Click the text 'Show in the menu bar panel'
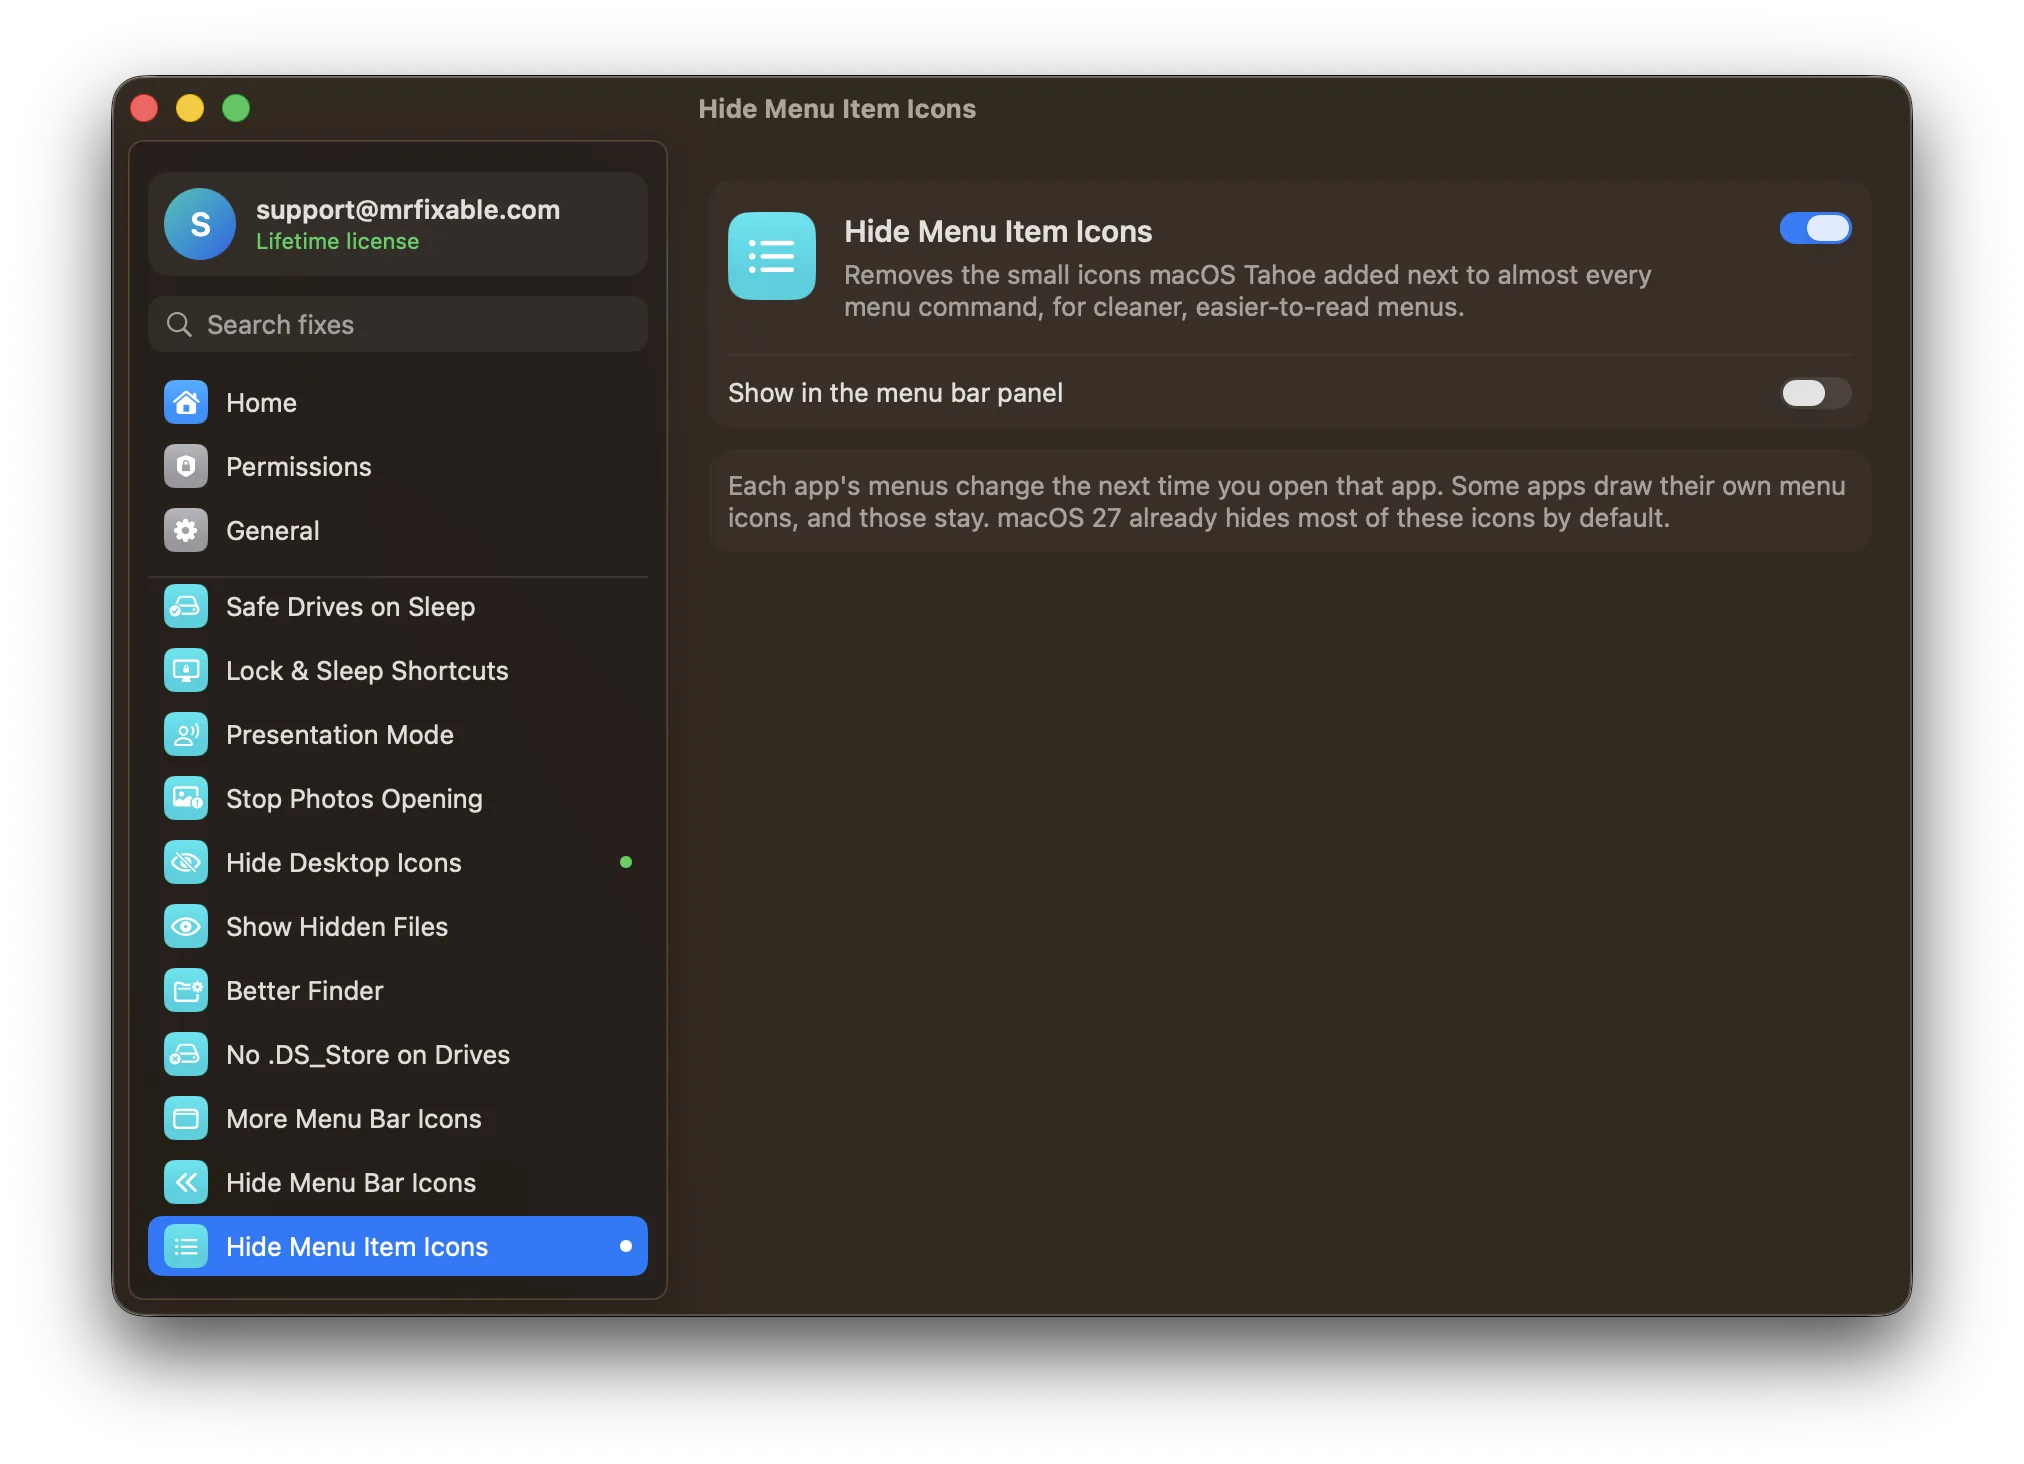2024x1464 pixels. [895, 393]
